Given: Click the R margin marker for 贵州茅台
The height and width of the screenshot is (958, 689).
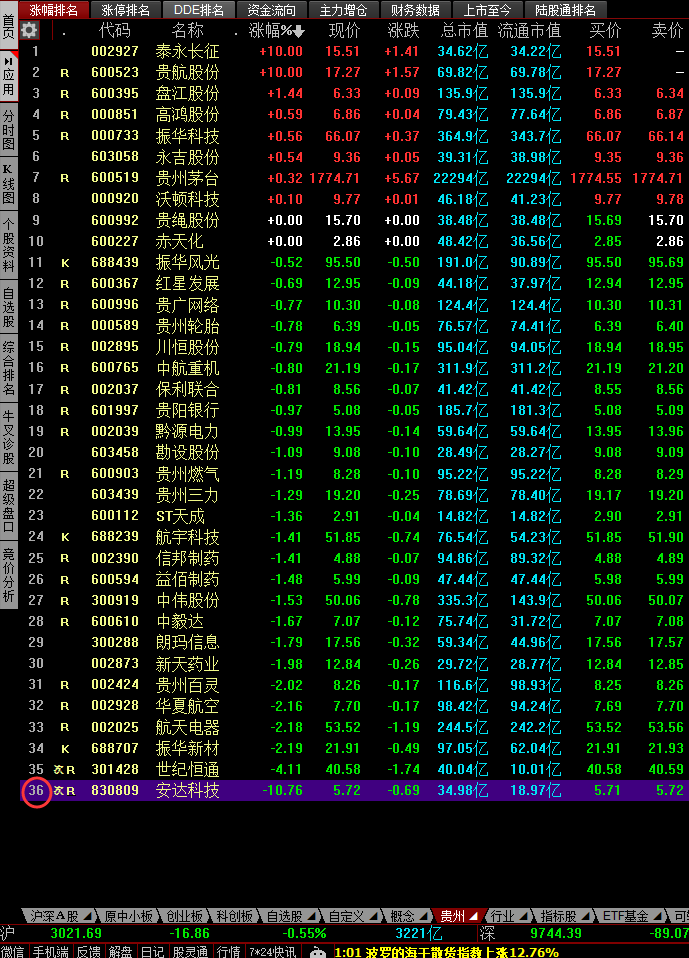Looking at the screenshot, I should [x=64, y=178].
